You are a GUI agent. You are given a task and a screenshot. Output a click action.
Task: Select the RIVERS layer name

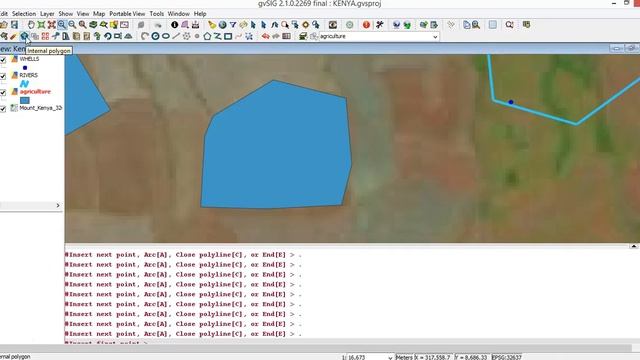click(29, 76)
